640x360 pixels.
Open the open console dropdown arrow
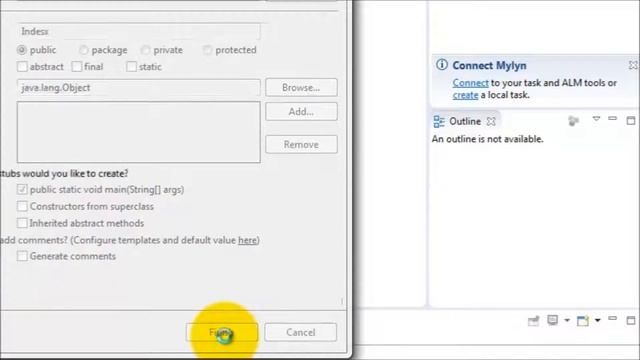click(598, 320)
